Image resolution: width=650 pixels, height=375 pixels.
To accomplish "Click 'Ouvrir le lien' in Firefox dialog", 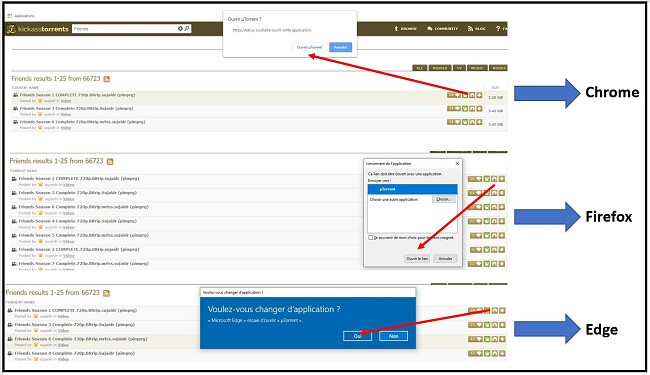I will coord(417,259).
